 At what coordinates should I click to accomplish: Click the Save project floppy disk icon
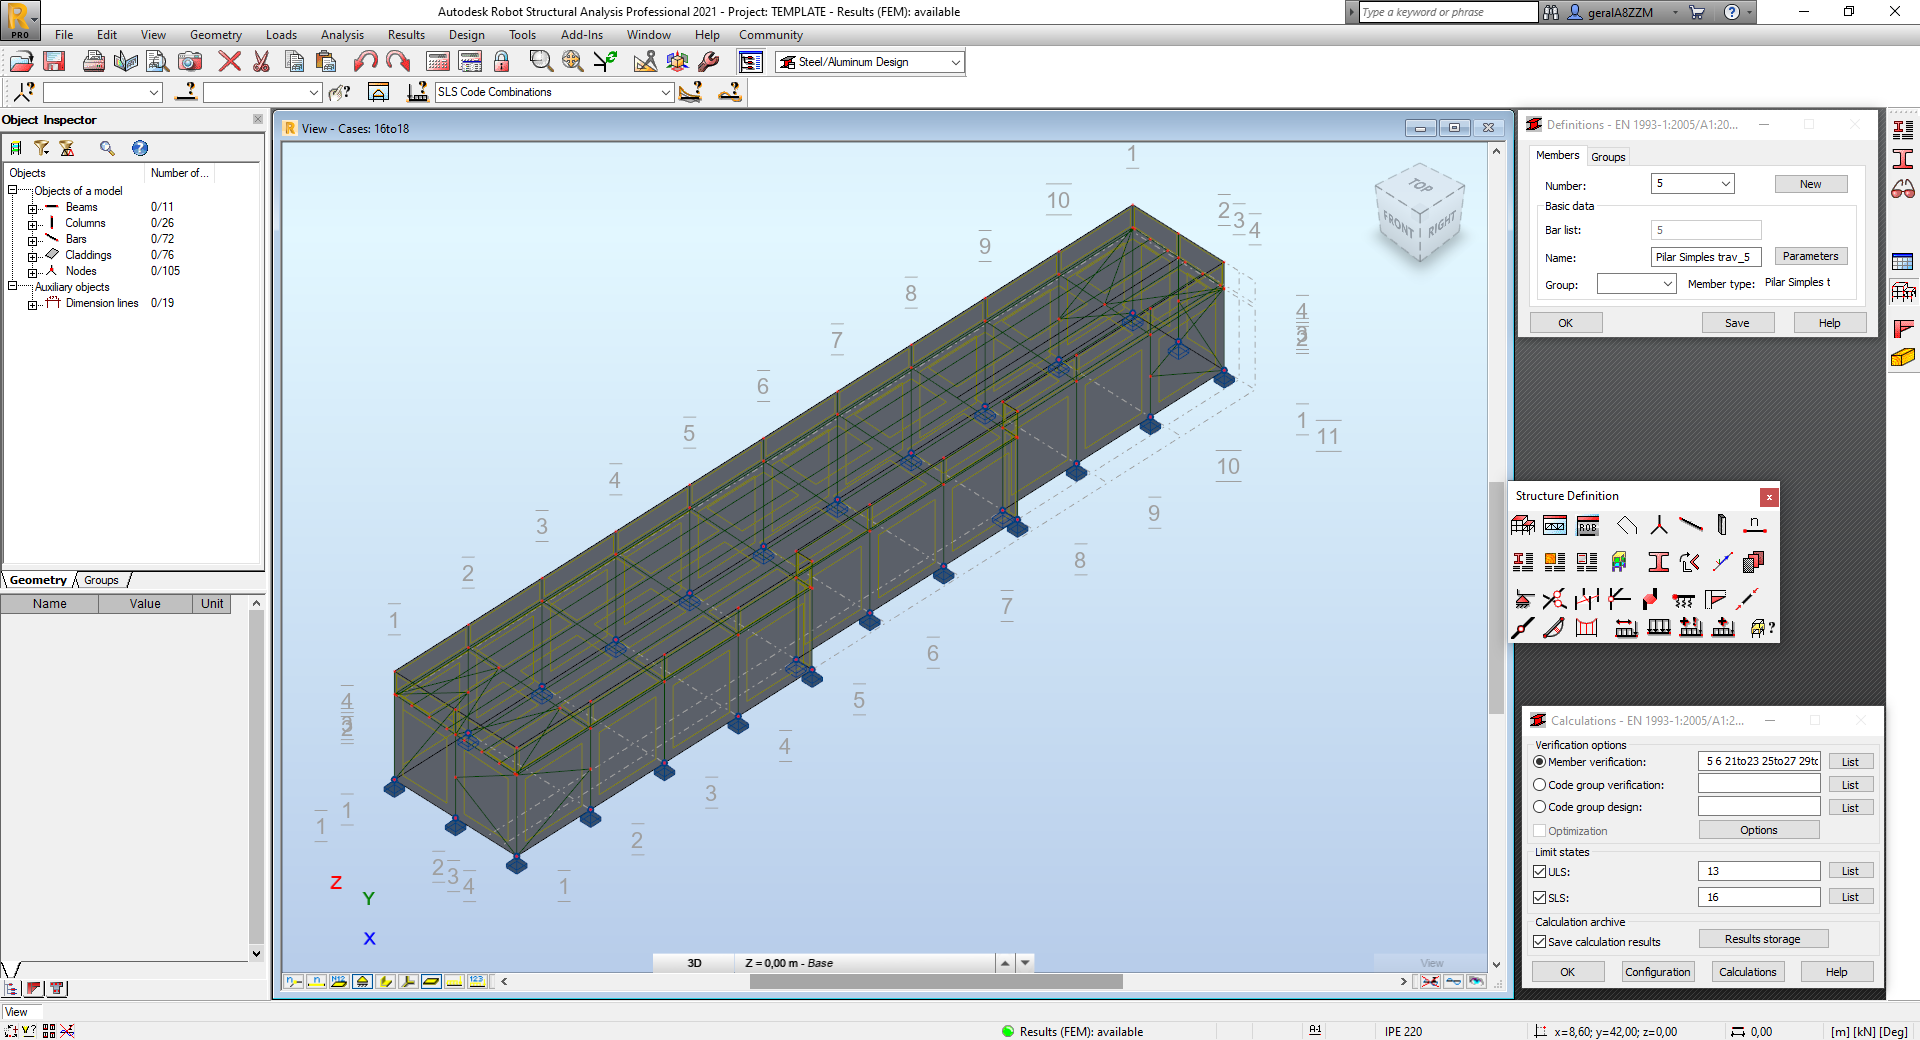54,62
